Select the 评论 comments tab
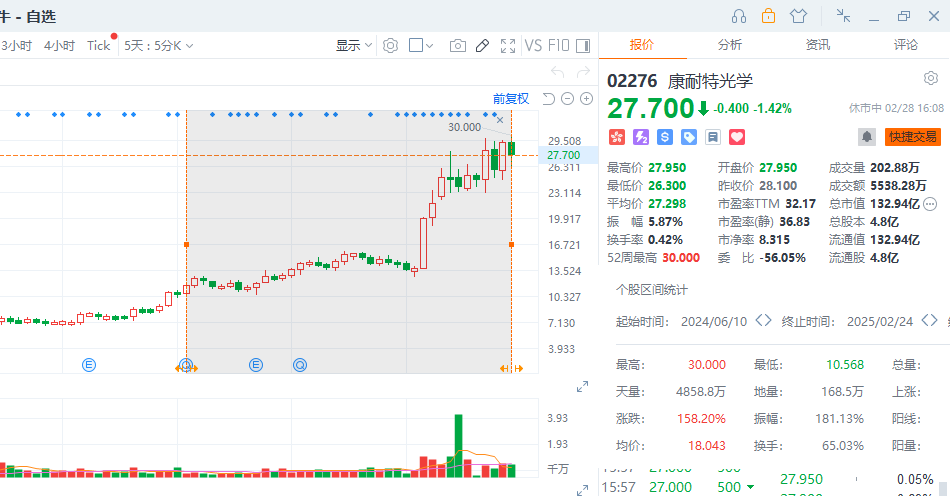 906,45
